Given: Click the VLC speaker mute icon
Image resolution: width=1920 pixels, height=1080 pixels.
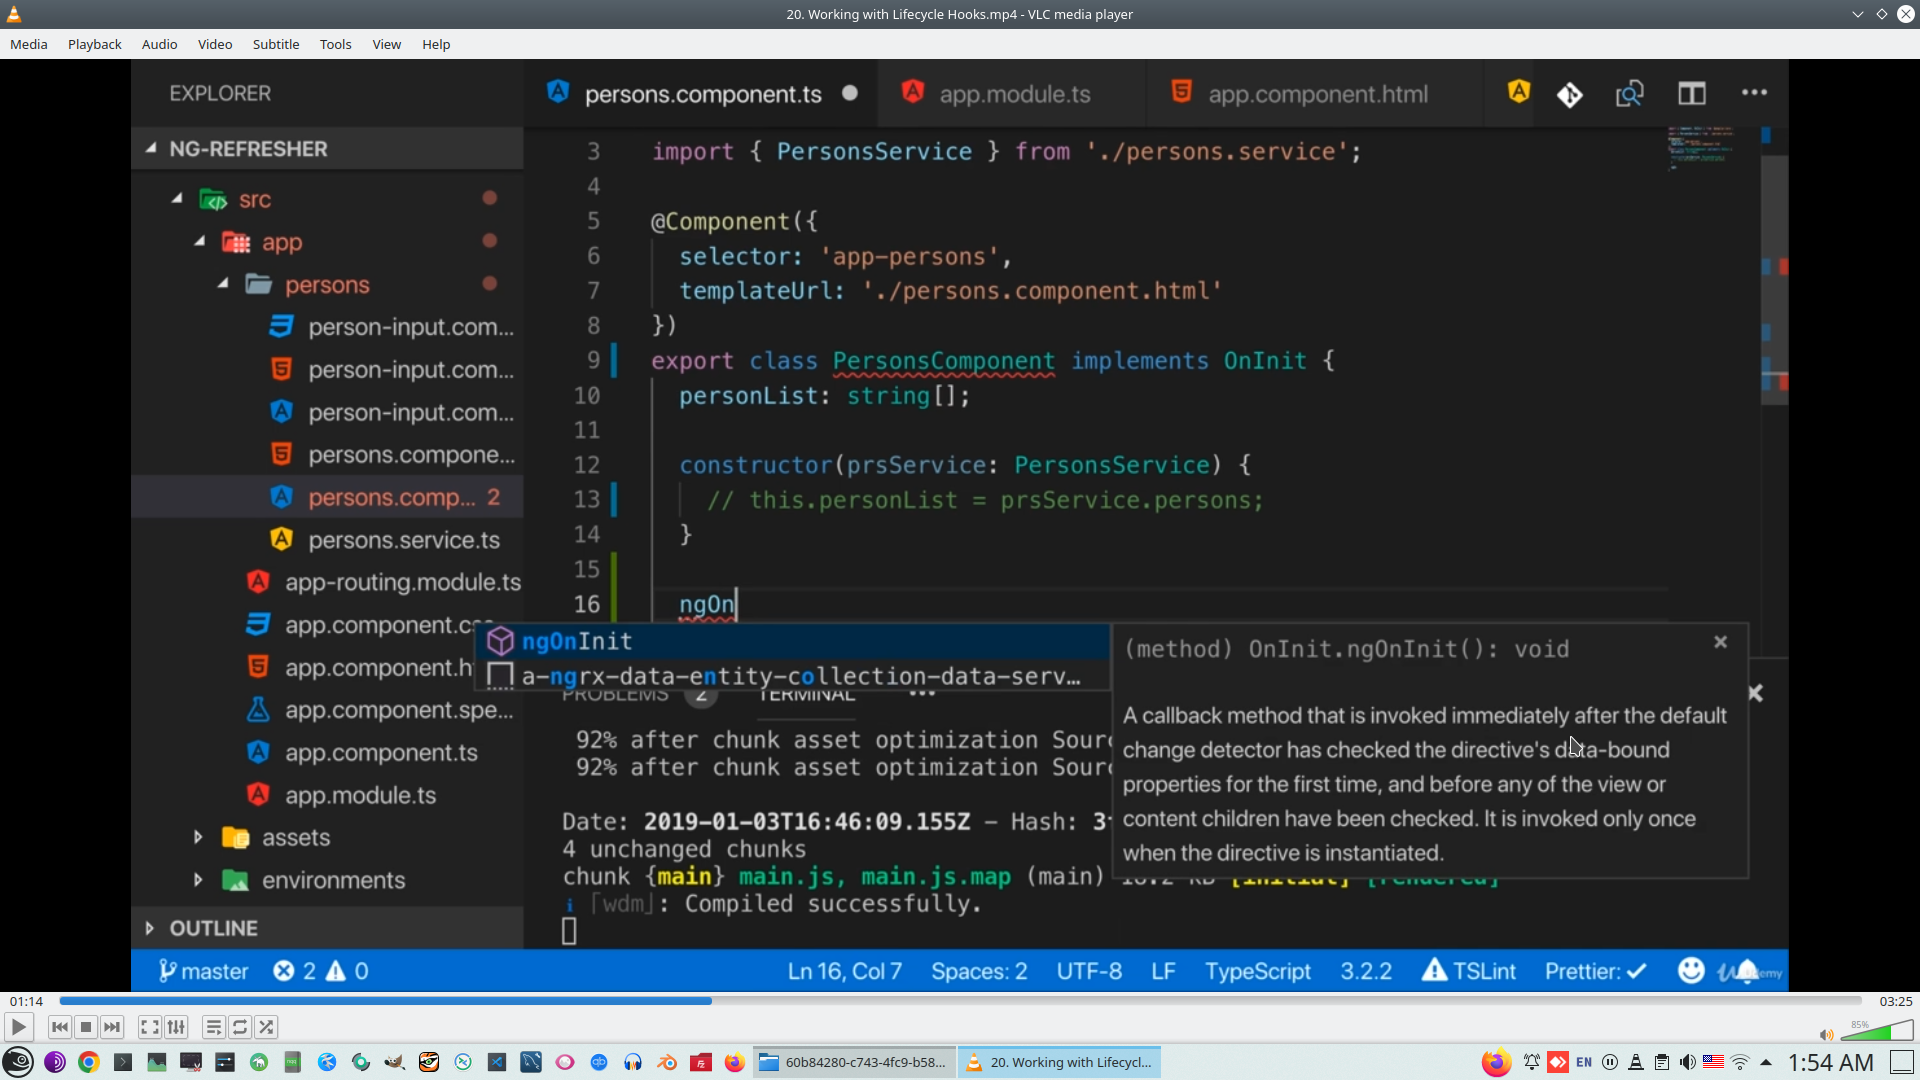Looking at the screenshot, I should [1826, 1035].
